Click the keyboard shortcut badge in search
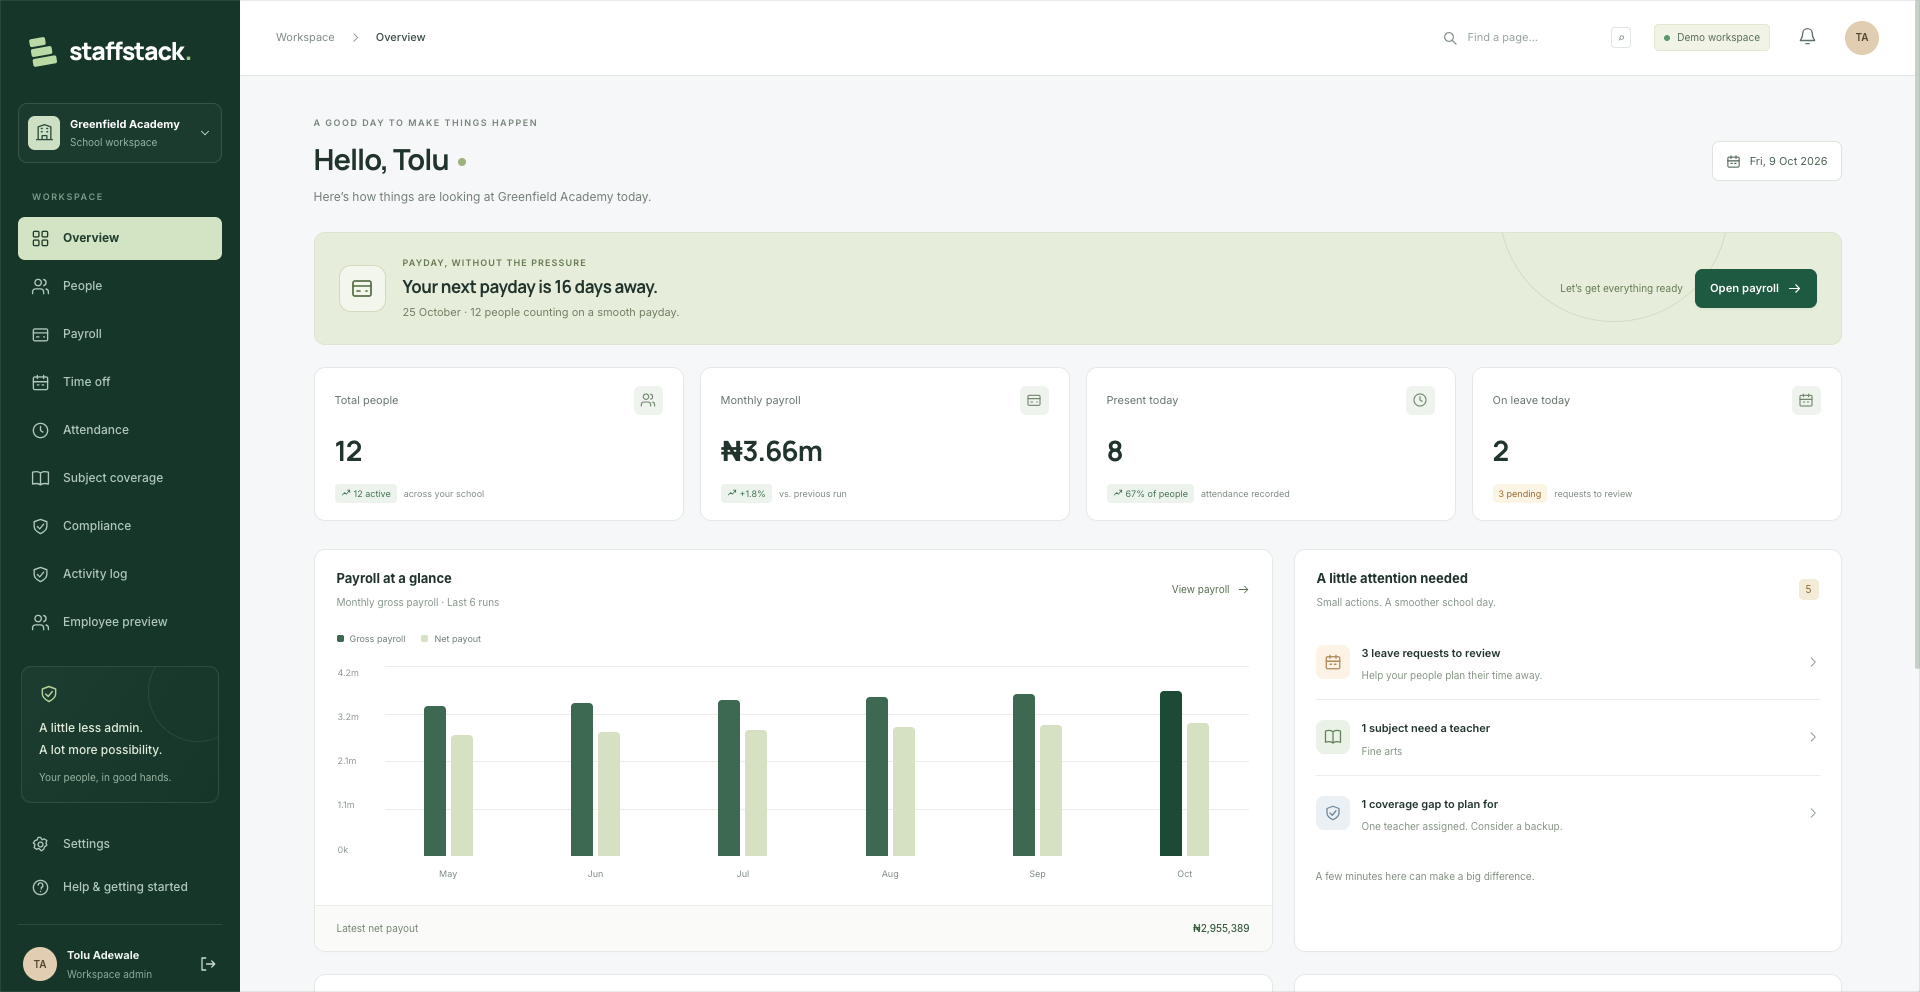Screen dimensions: 1920x992 [x=1621, y=38]
